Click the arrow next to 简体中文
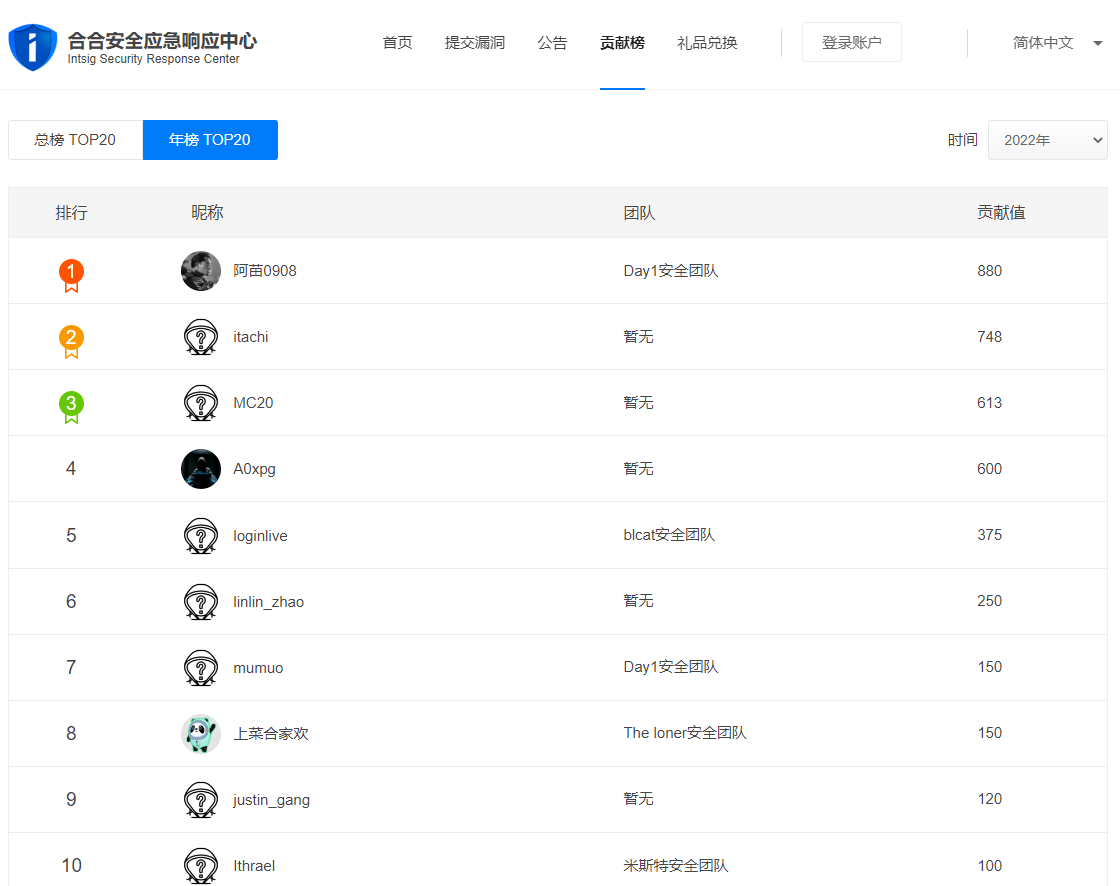Screen dimensions: 1120x886 click(1098, 44)
